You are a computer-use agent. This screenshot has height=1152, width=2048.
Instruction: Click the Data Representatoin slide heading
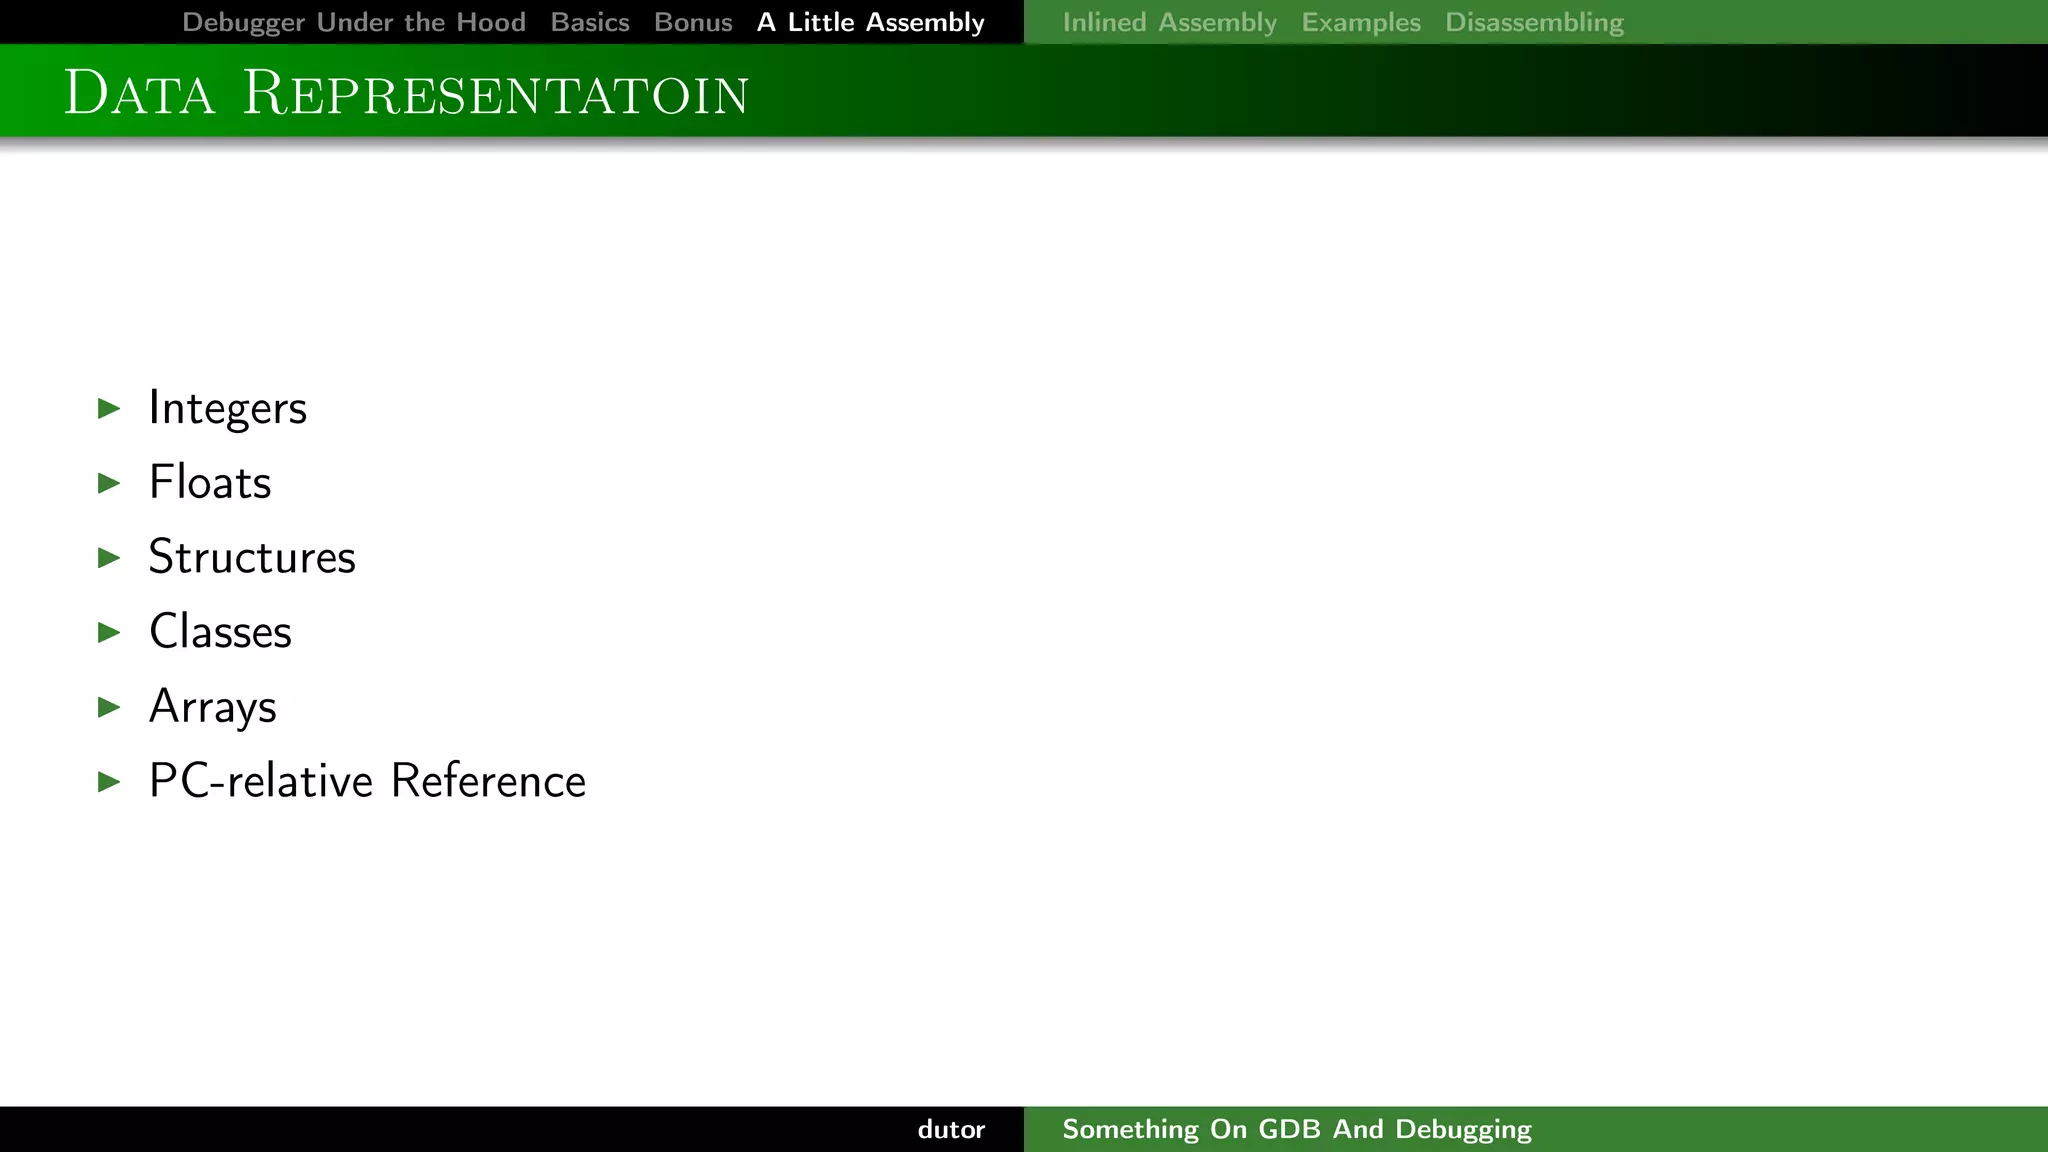[406, 93]
